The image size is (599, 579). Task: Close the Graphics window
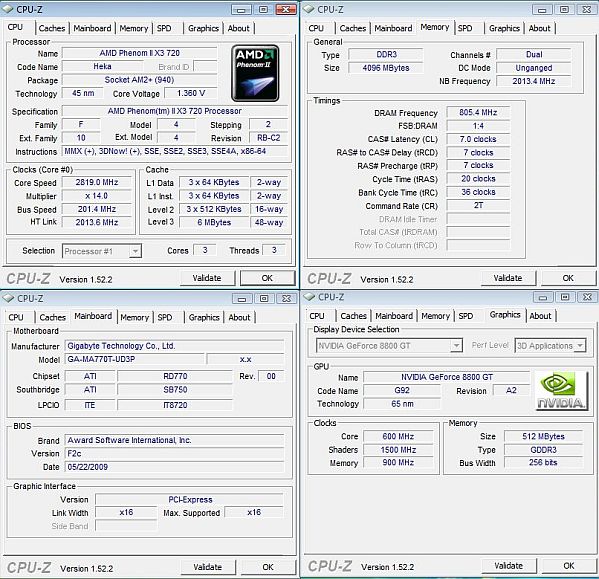tap(587, 297)
